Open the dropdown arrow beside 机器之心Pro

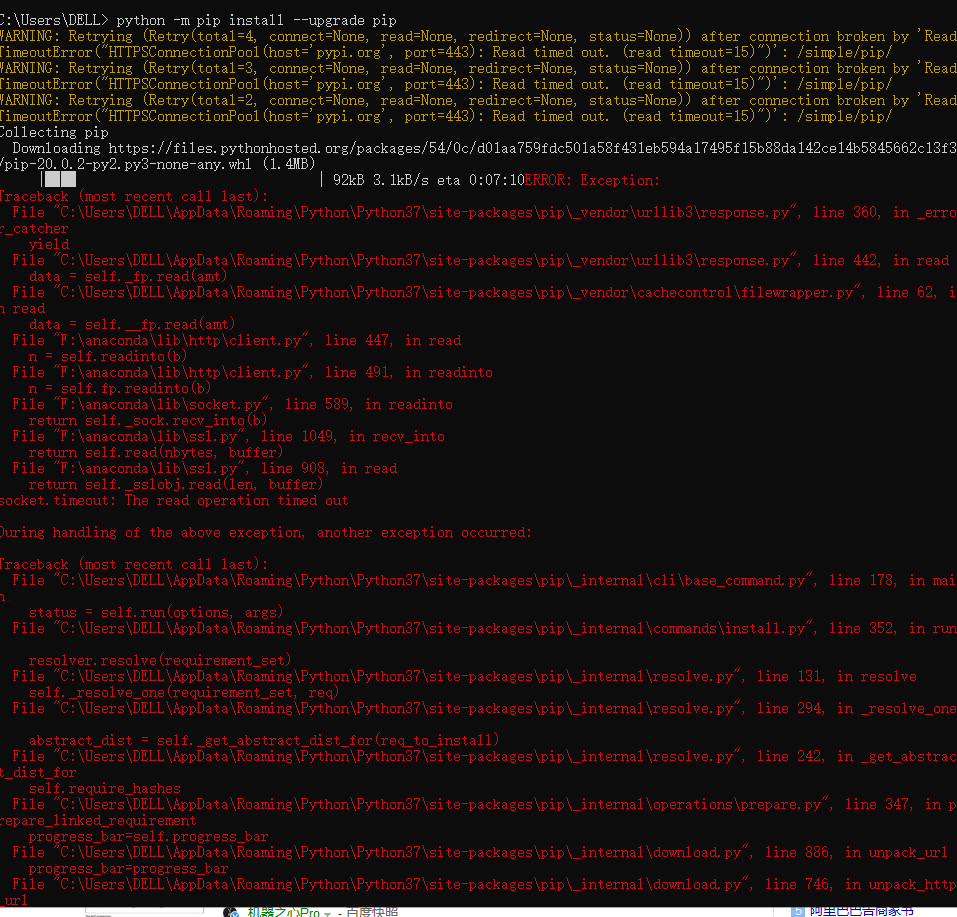click(x=327, y=912)
